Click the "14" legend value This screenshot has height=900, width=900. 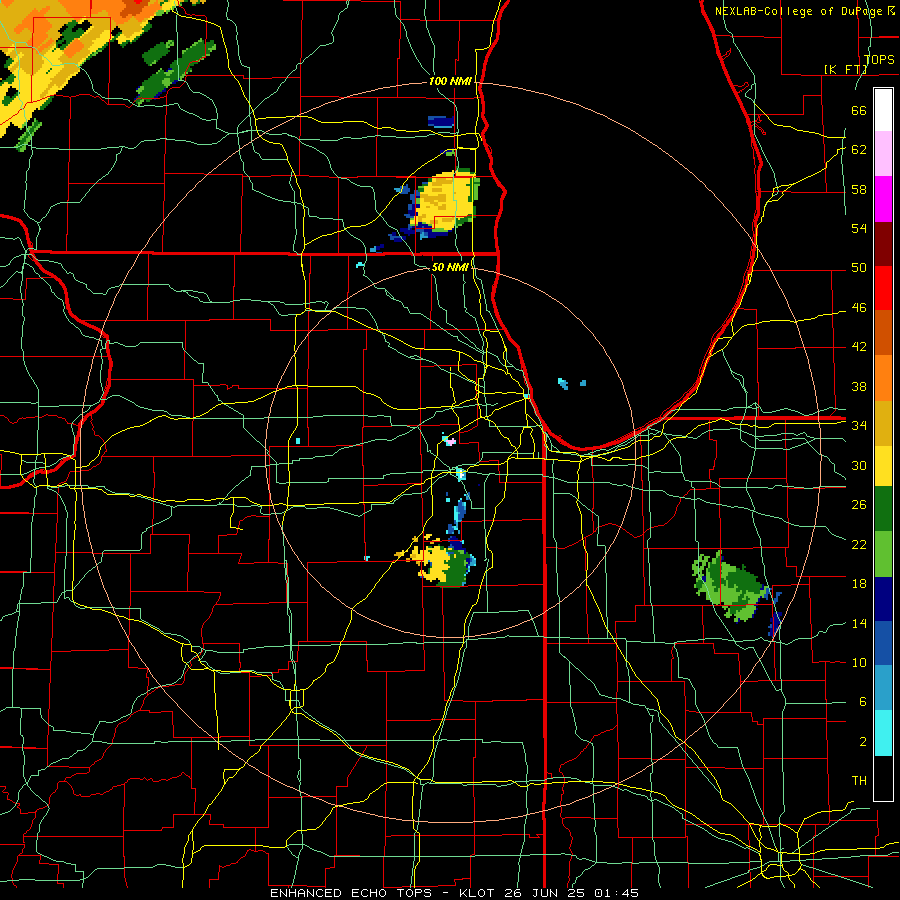859,623
